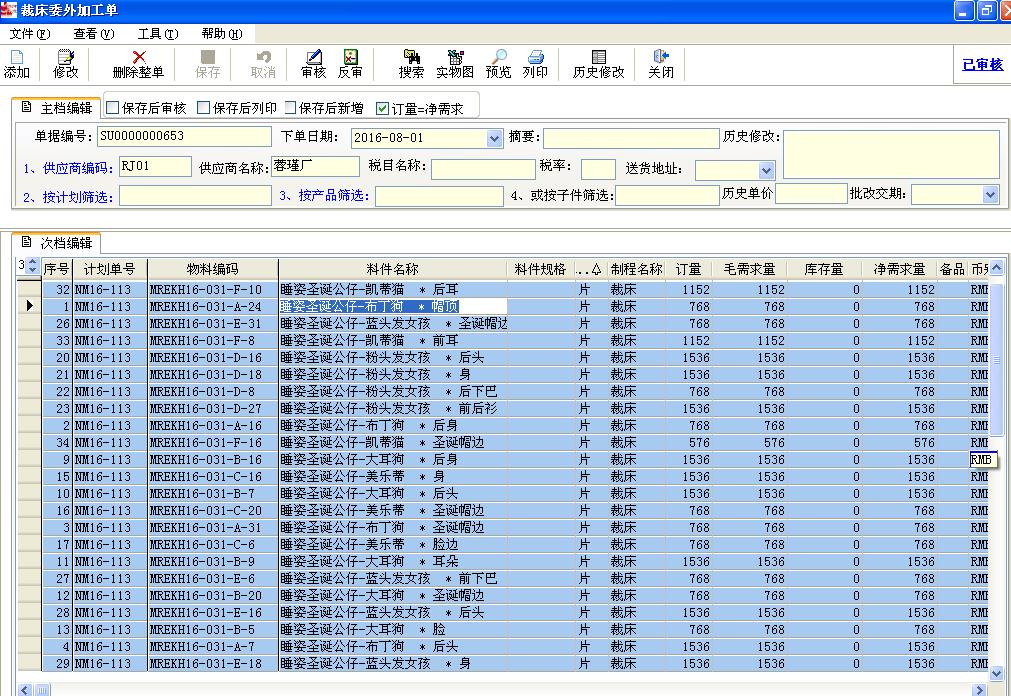Screen dimensions: 1011x696
Task: Click the 修改 (Modify) toolbar icon
Action: click(65, 64)
